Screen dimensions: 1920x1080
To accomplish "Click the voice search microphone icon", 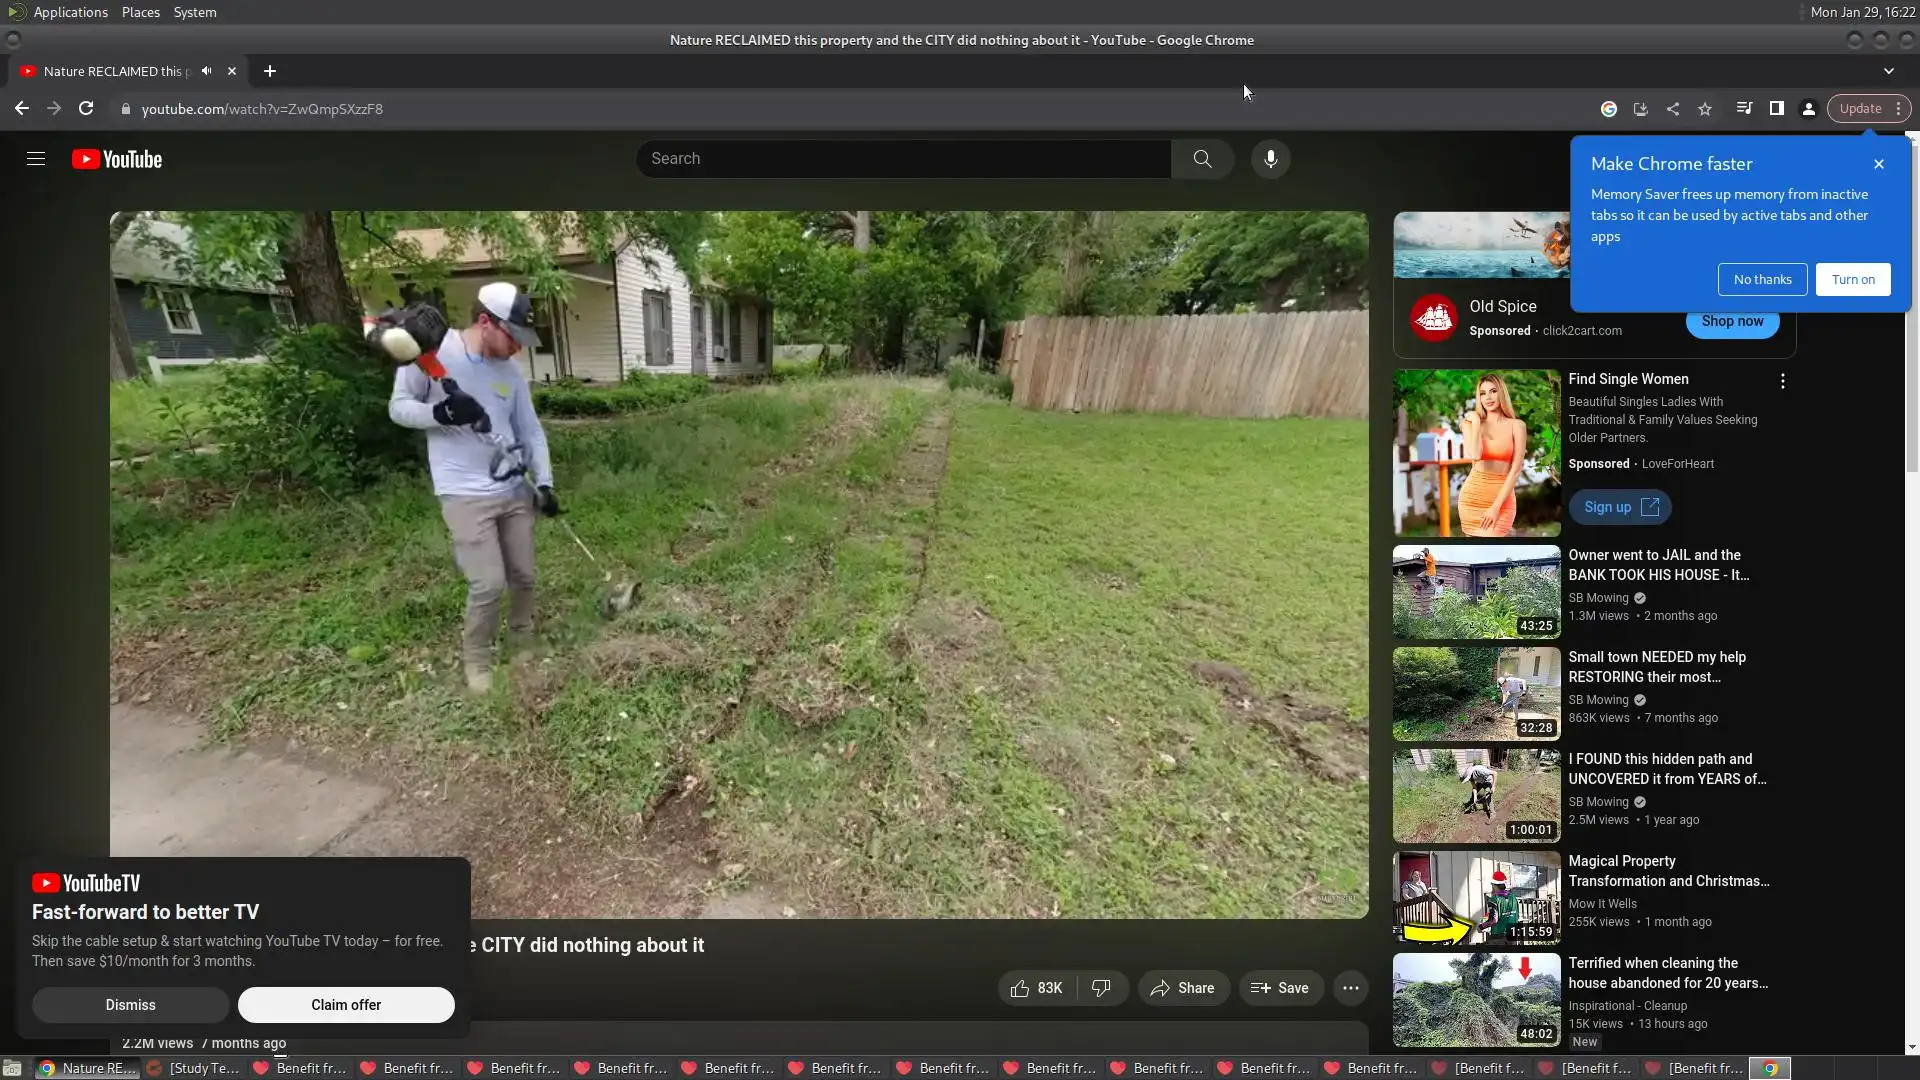I will (1270, 159).
